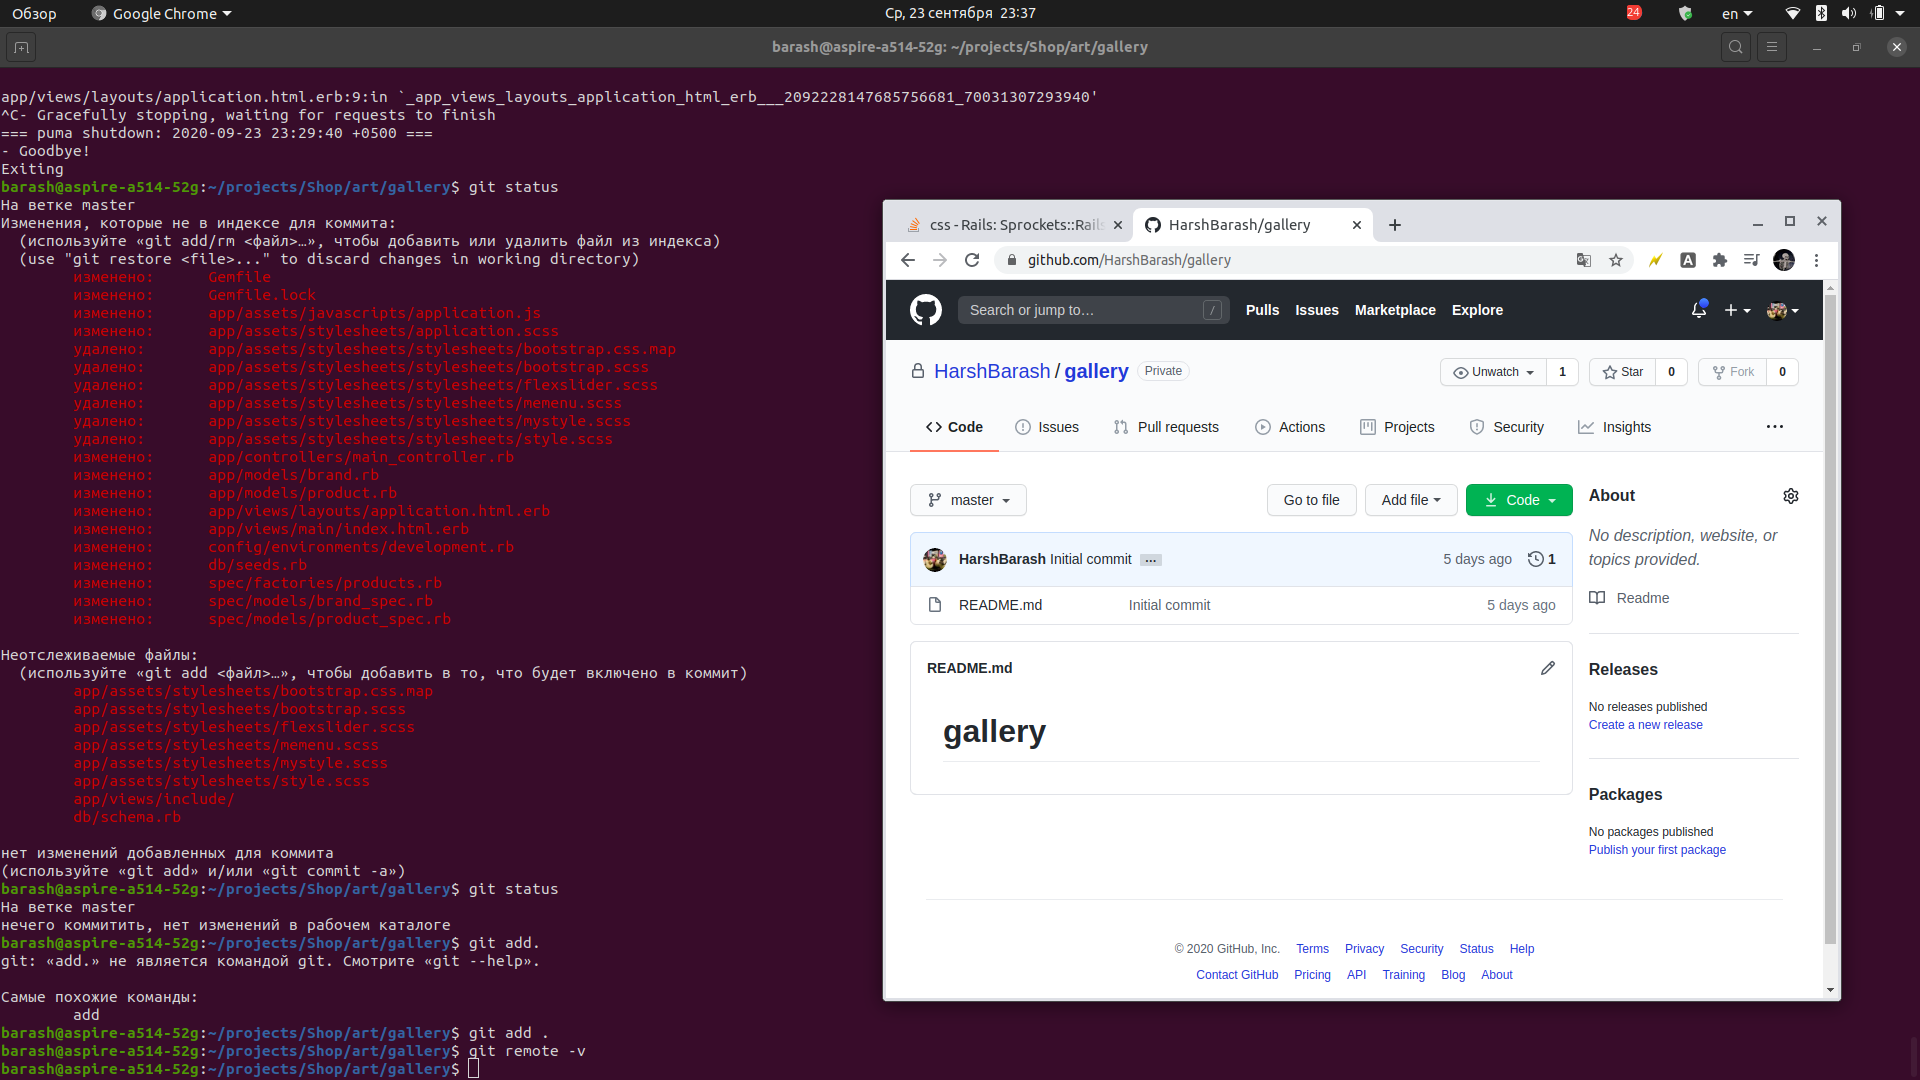The width and height of the screenshot is (1920, 1080).
Task: Click the Bluetooth tray icon
Action: [1821, 13]
